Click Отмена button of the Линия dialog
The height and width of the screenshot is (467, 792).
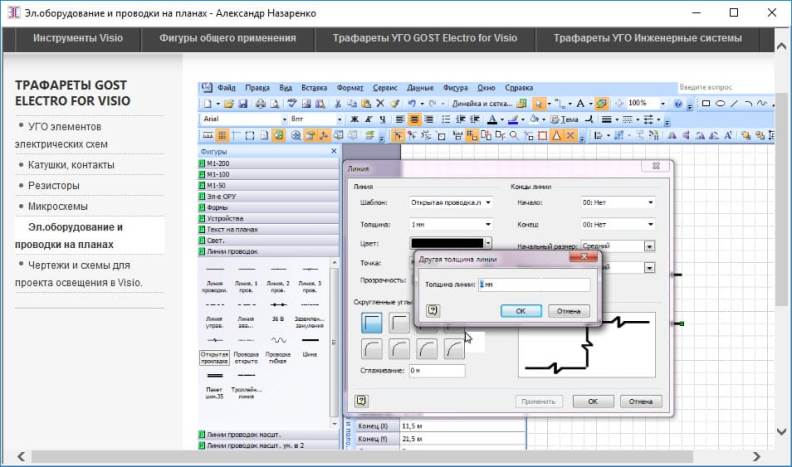pos(640,401)
